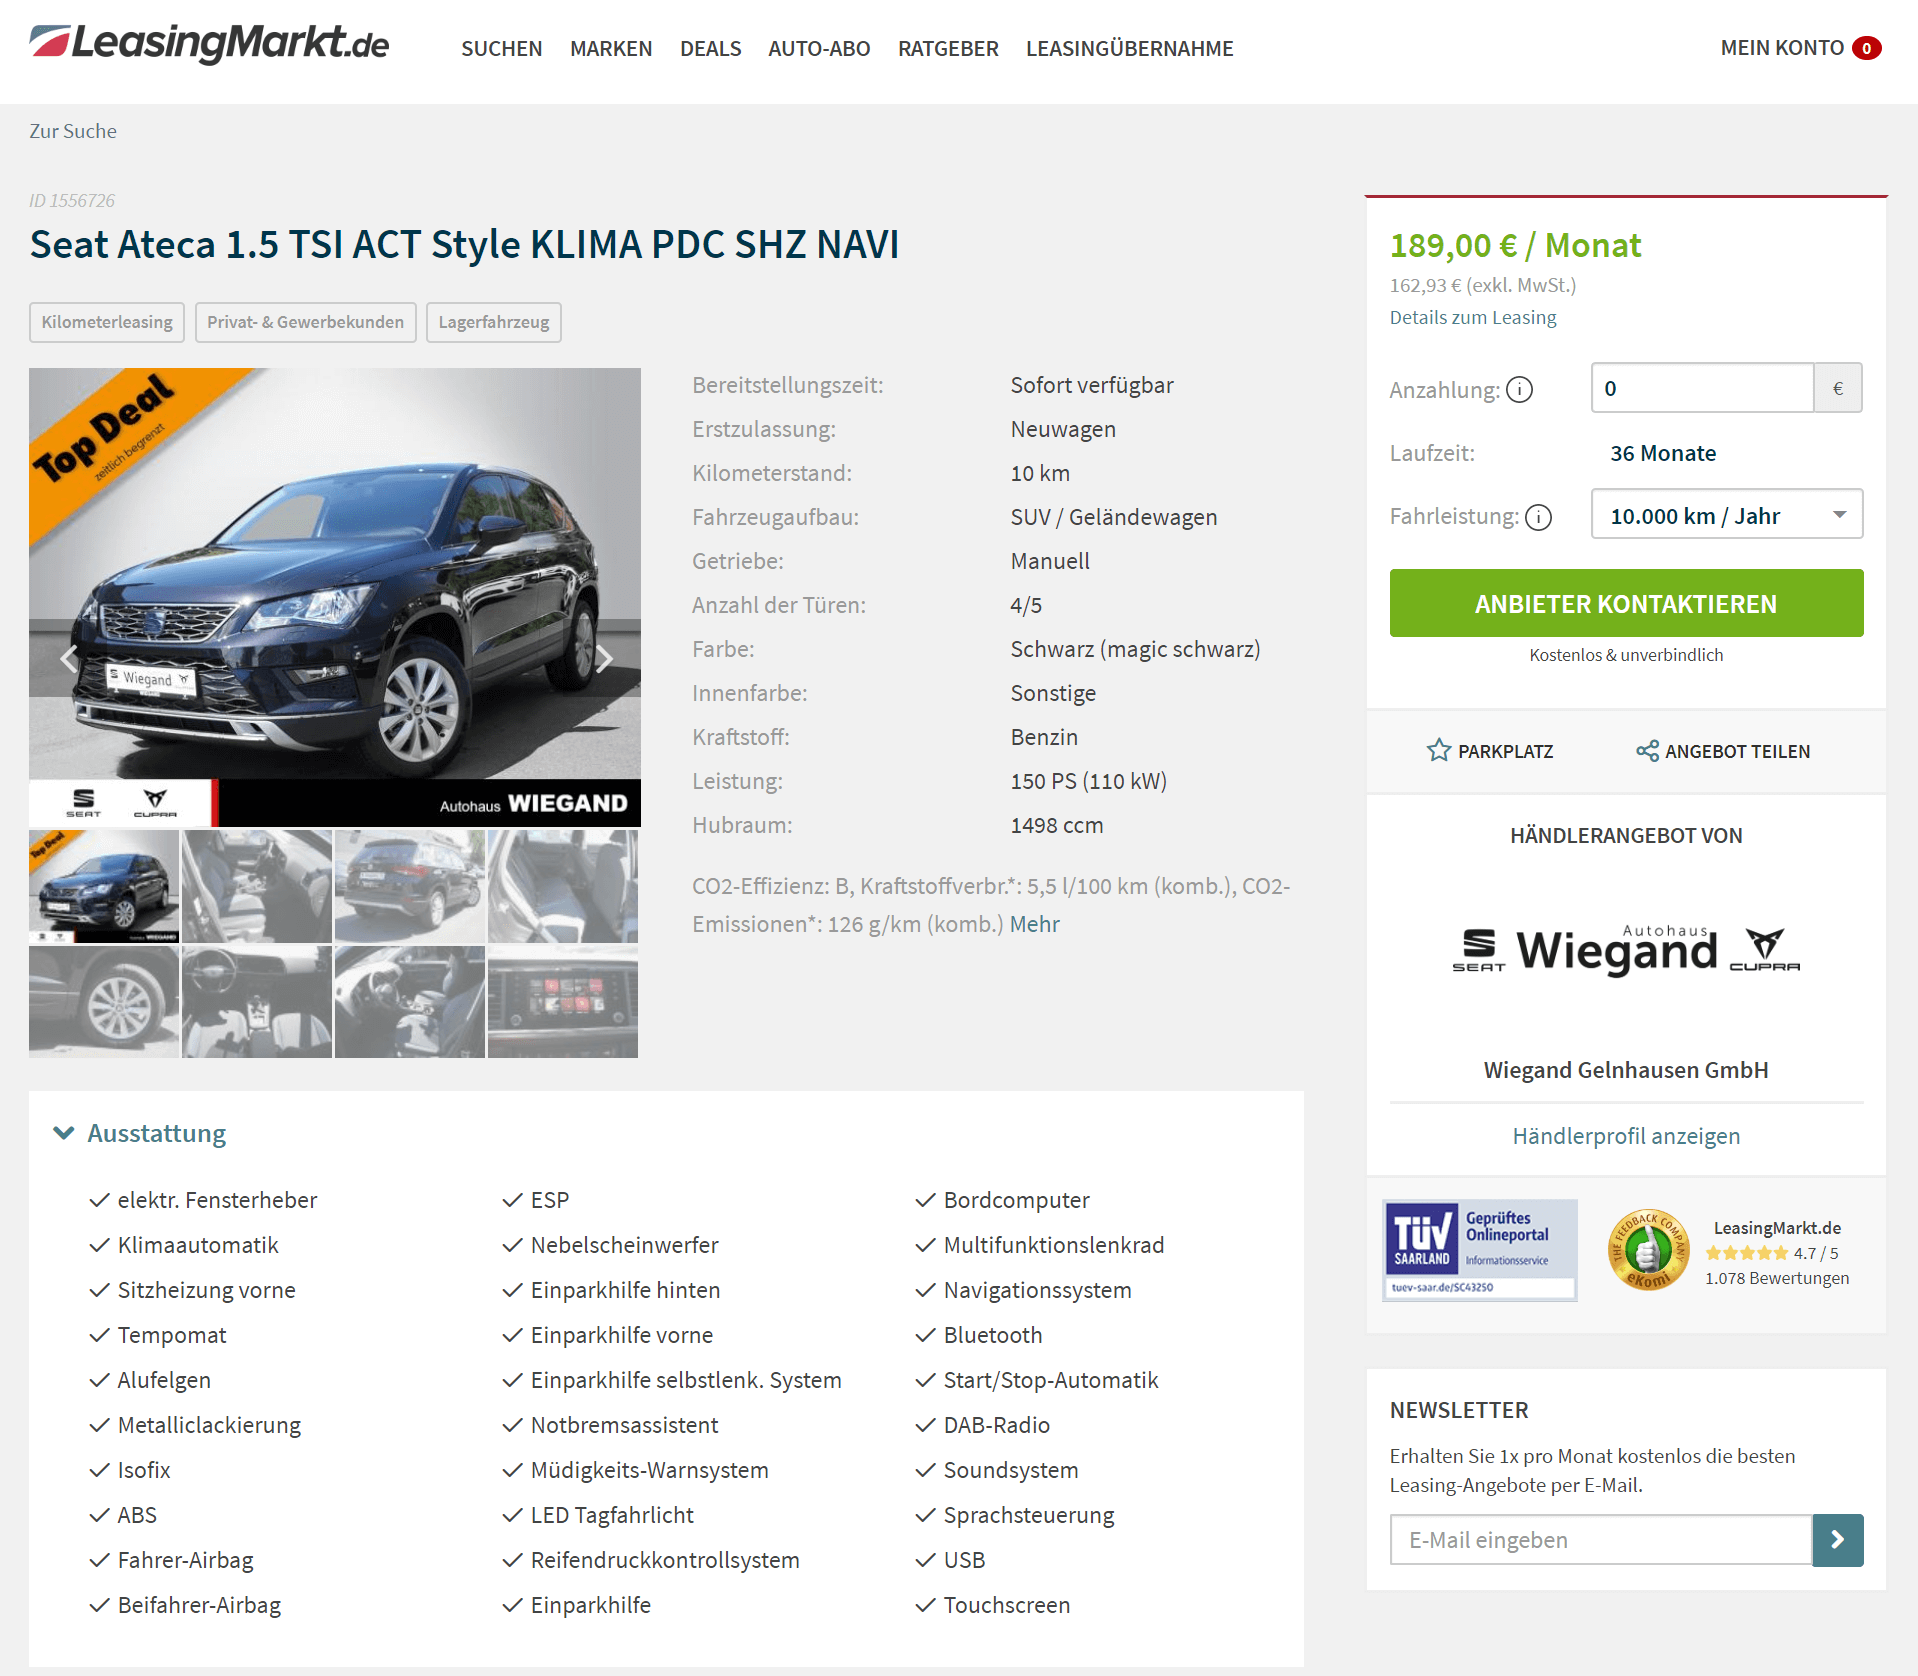
Task: Open the LEASINGÜBERNAHME menu
Action: point(1129,48)
